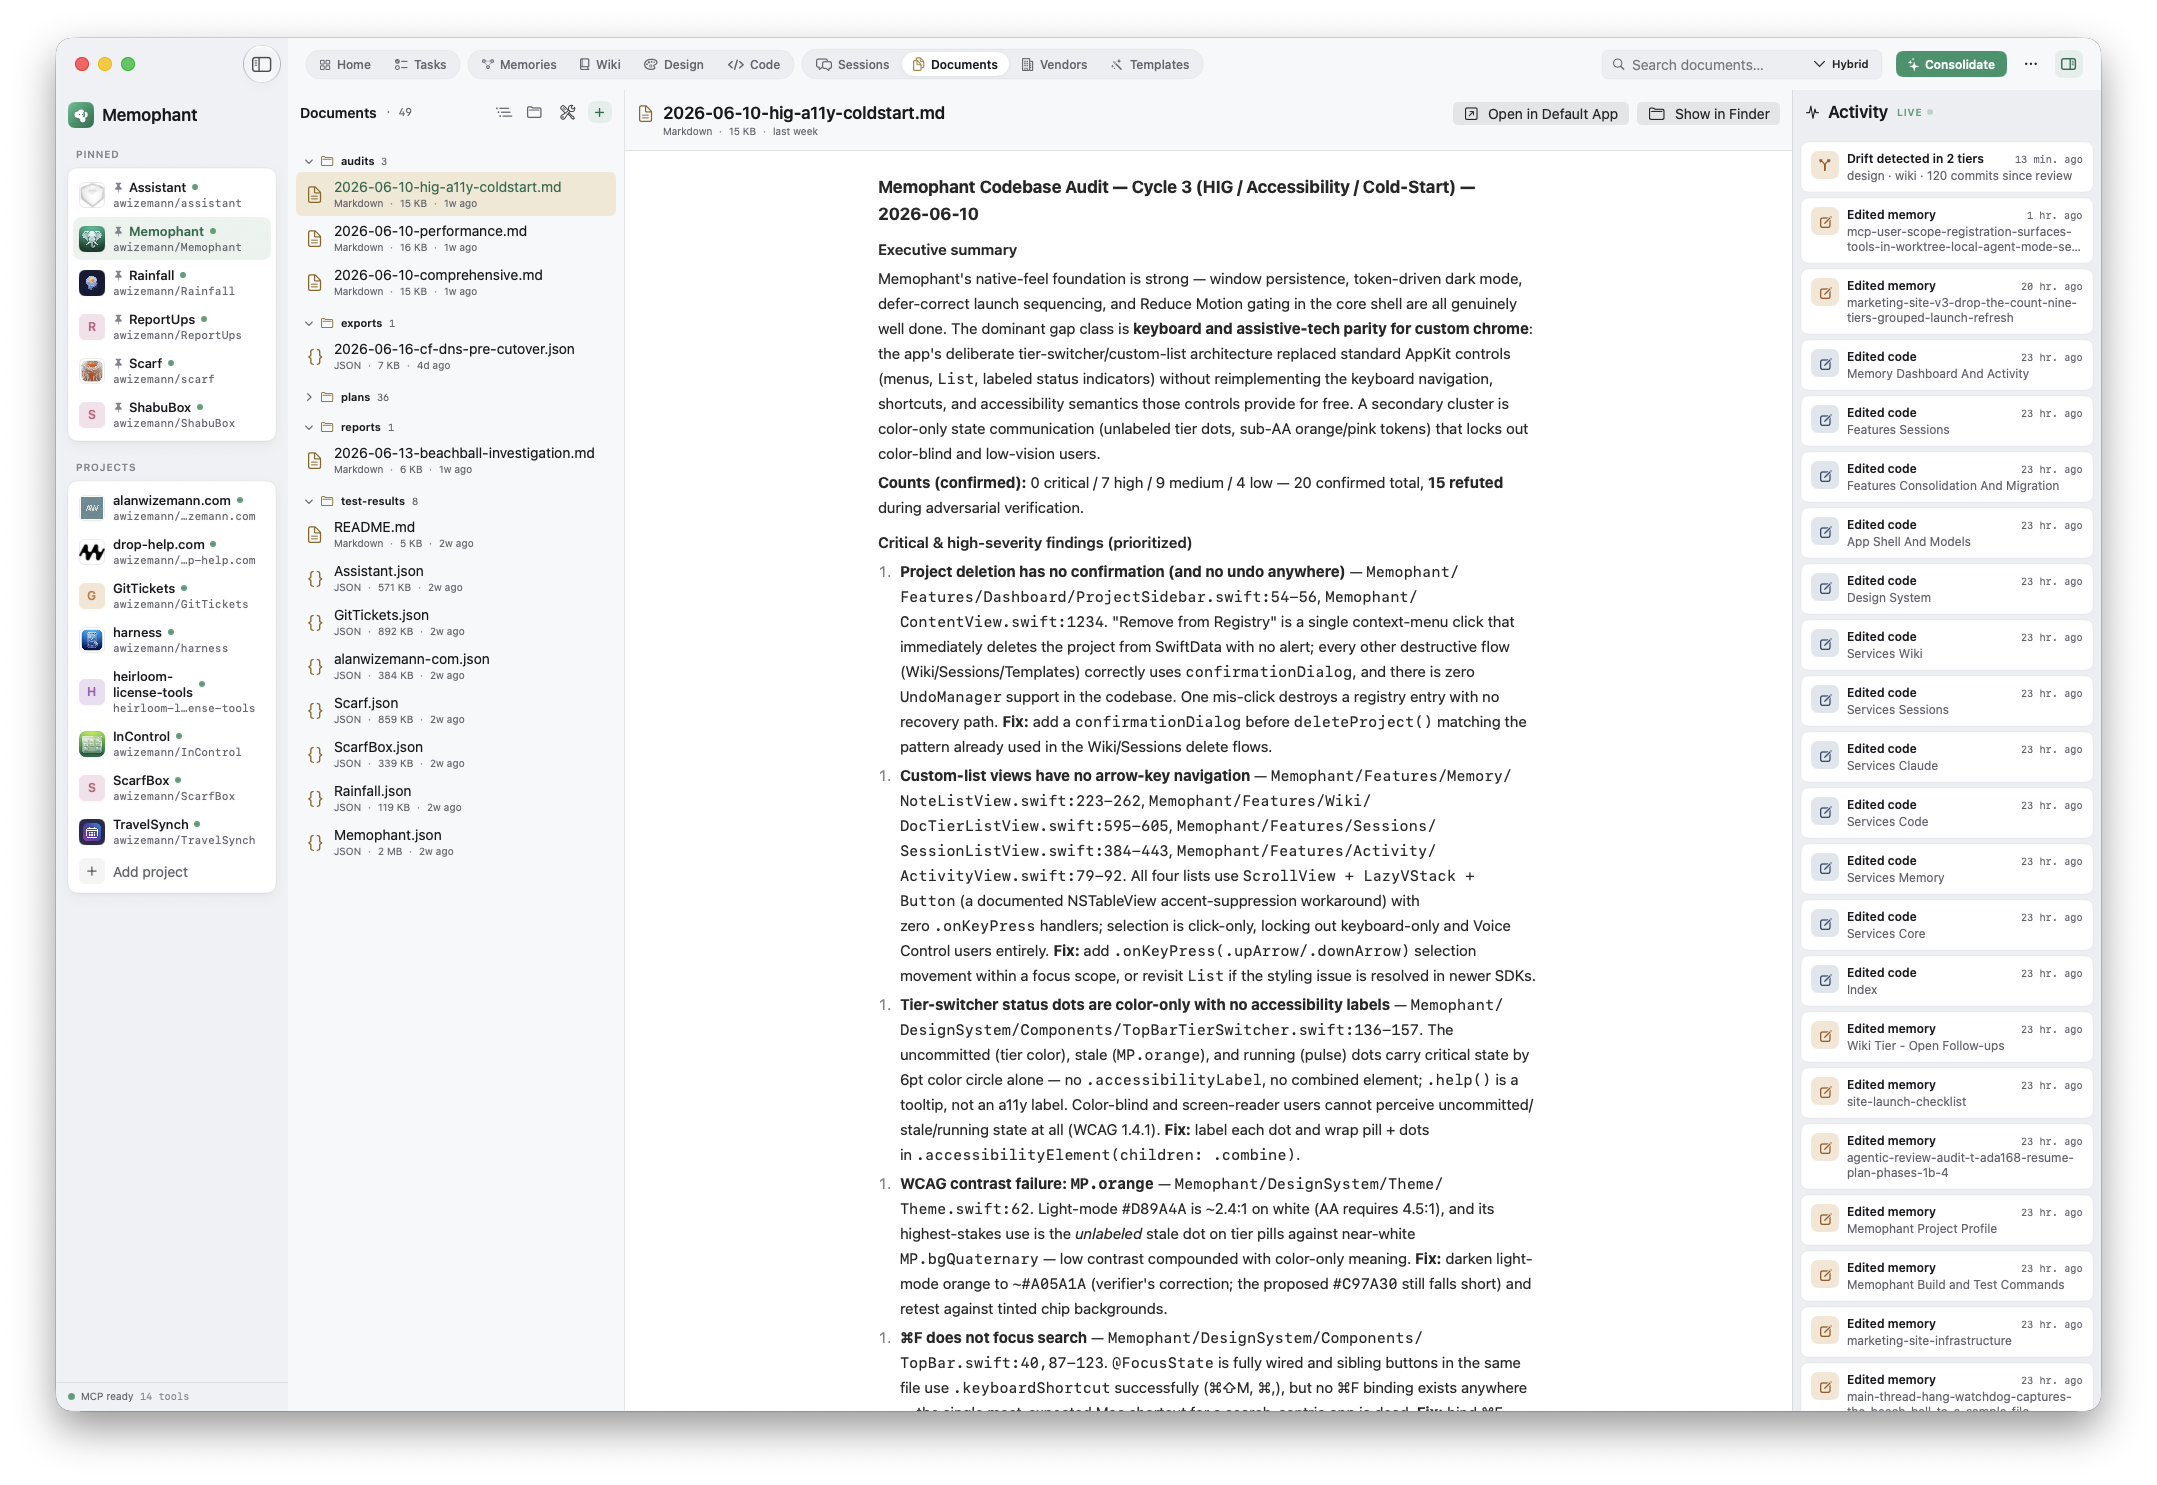Open the GitTickets project icon
This screenshot has height=1485, width=2157.
point(92,596)
